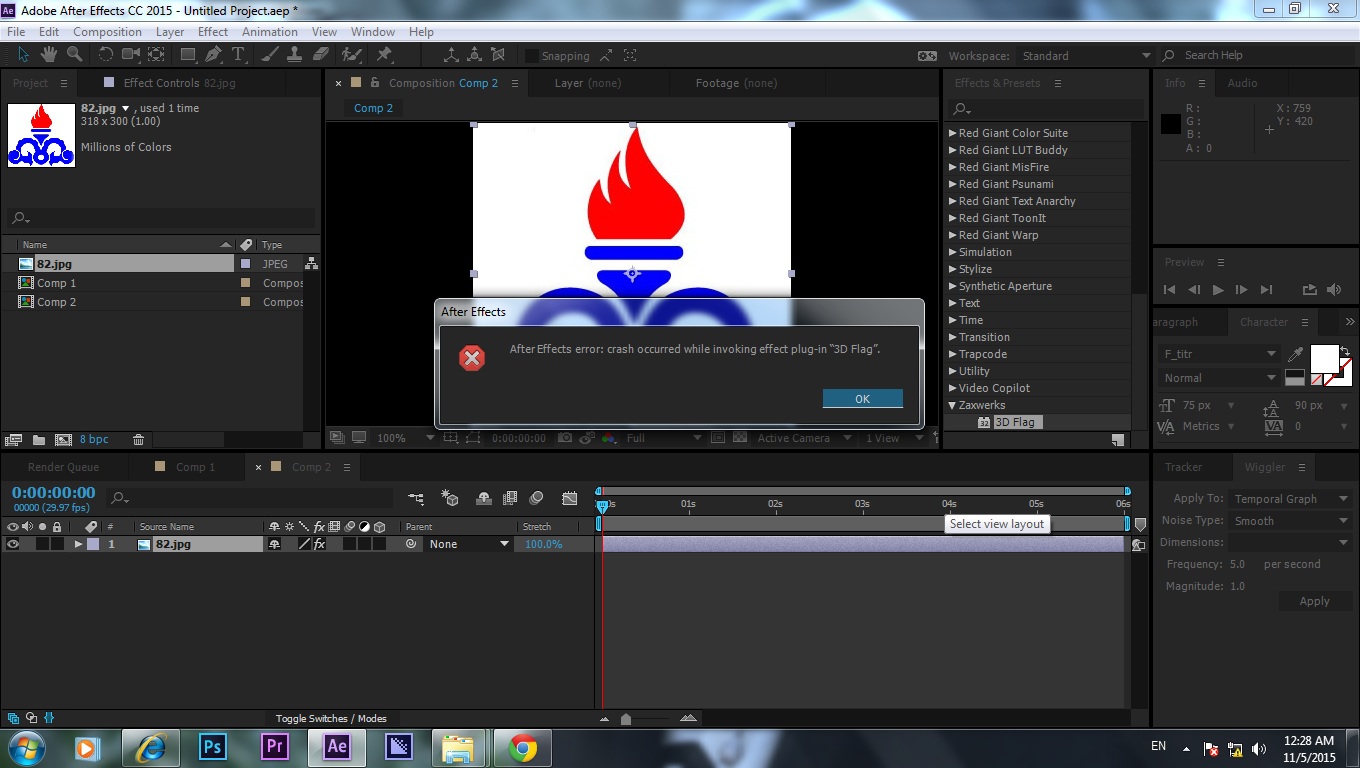This screenshot has width=1360, height=768.
Task: Launch Photoshop from the taskbar
Action: pos(212,747)
